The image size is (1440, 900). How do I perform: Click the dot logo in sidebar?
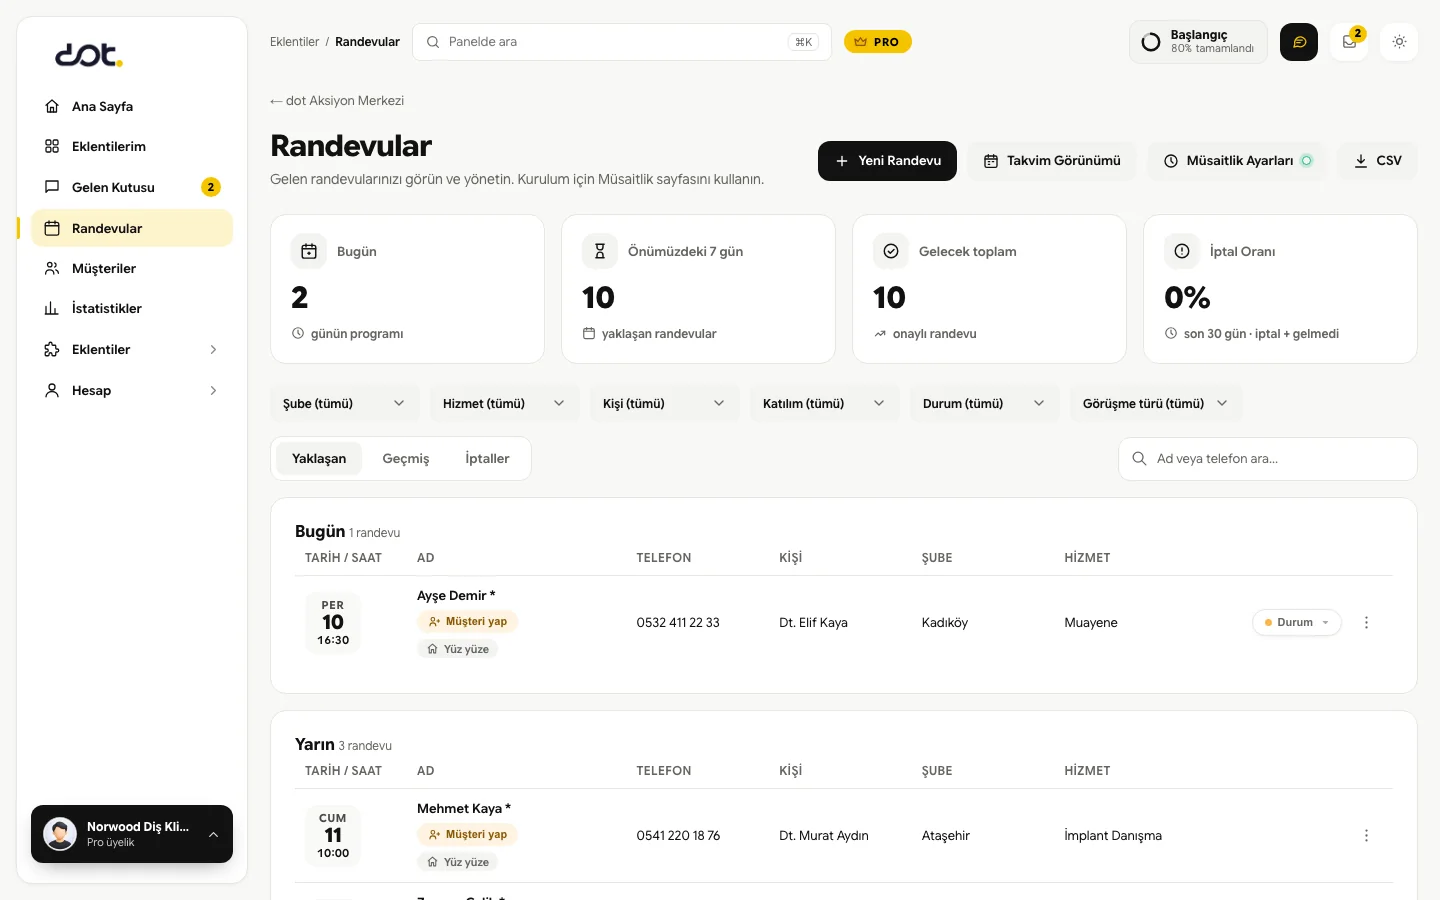coord(88,55)
